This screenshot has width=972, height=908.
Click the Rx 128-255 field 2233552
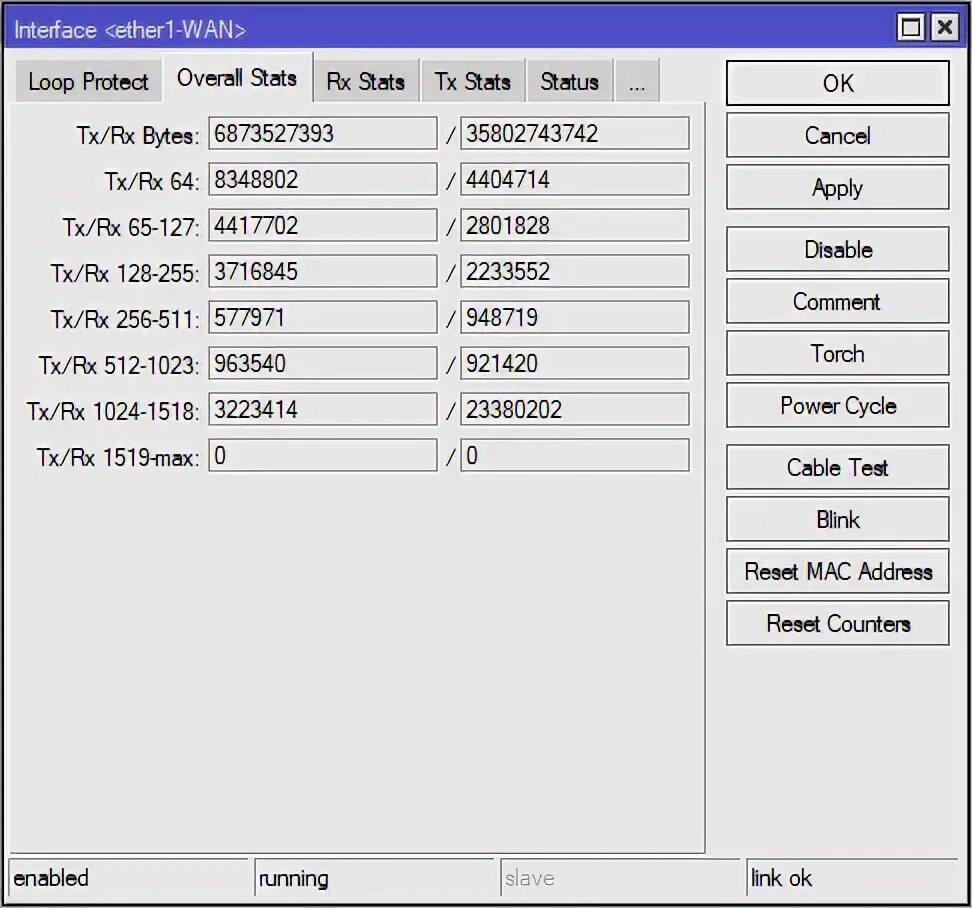tap(575, 271)
